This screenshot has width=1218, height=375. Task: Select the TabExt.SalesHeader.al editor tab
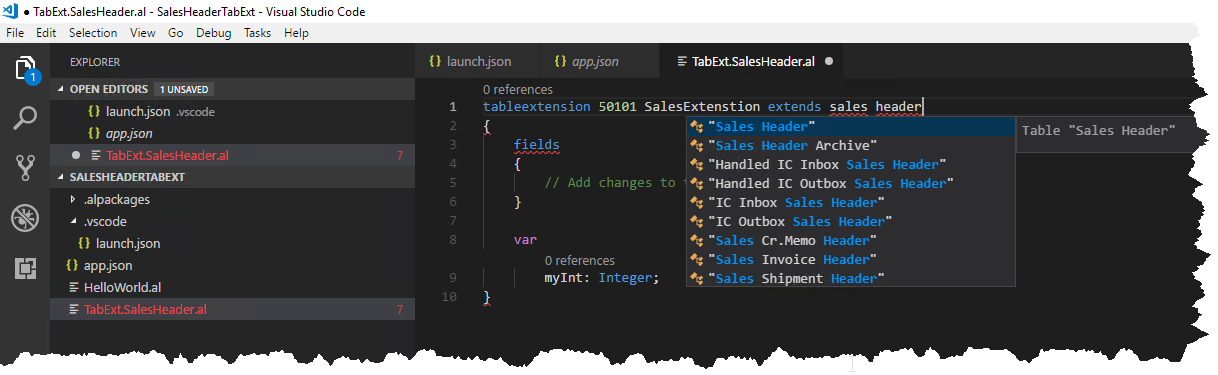(x=753, y=62)
